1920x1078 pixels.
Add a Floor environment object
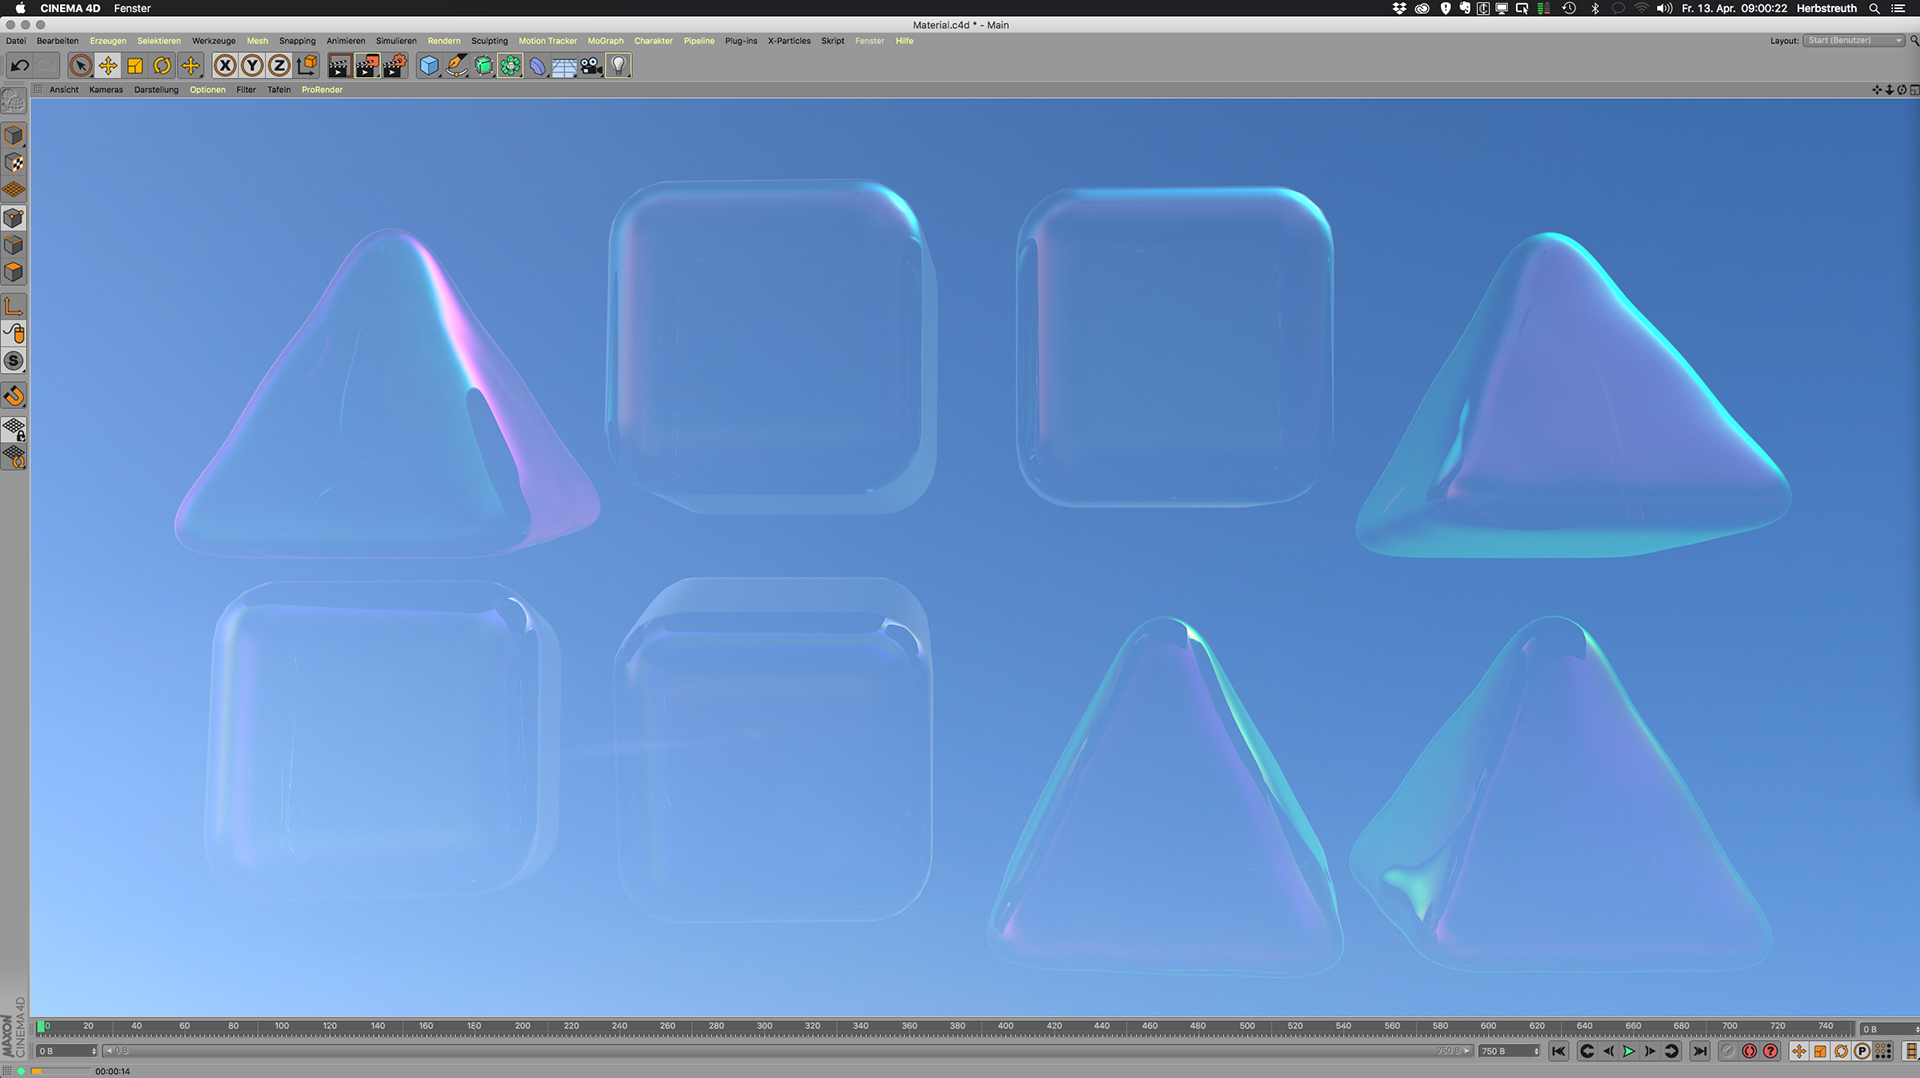[564, 66]
